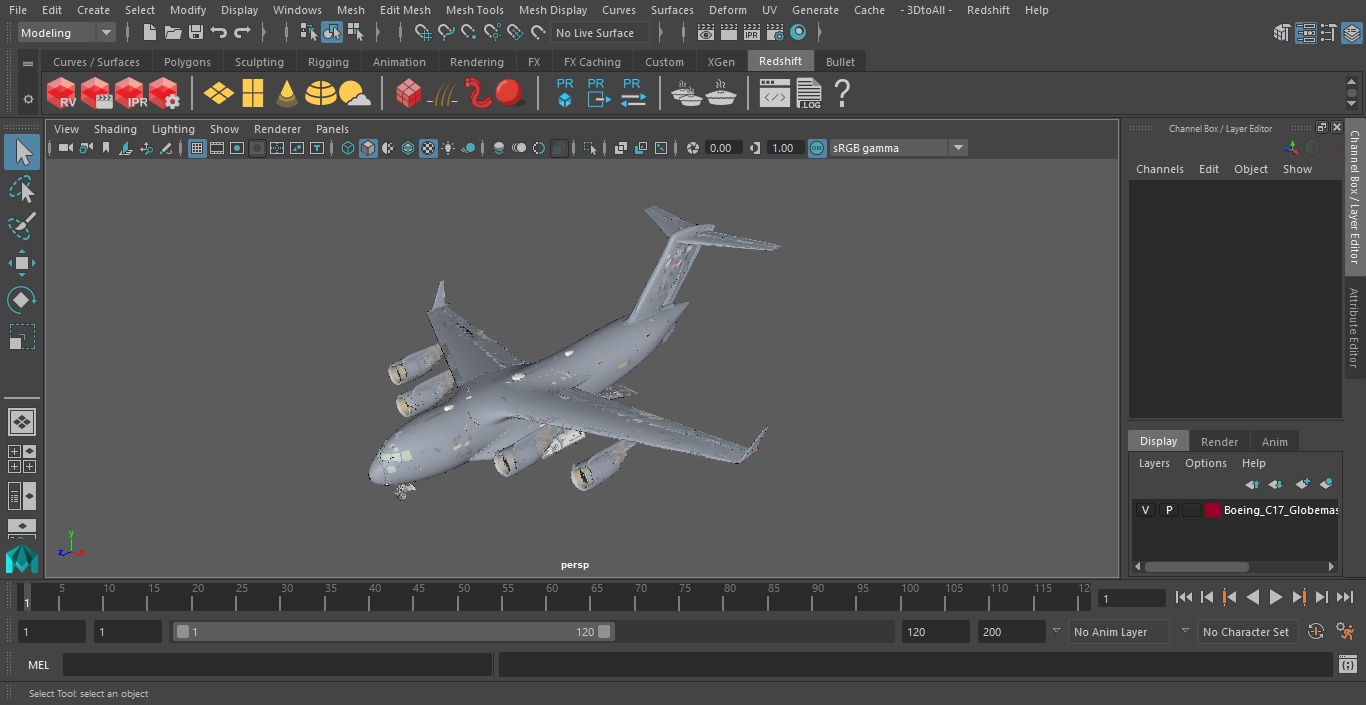Viewport: 1366px width, 705px height.
Task: Open Layers menu in Layer Editor
Action: click(x=1154, y=463)
